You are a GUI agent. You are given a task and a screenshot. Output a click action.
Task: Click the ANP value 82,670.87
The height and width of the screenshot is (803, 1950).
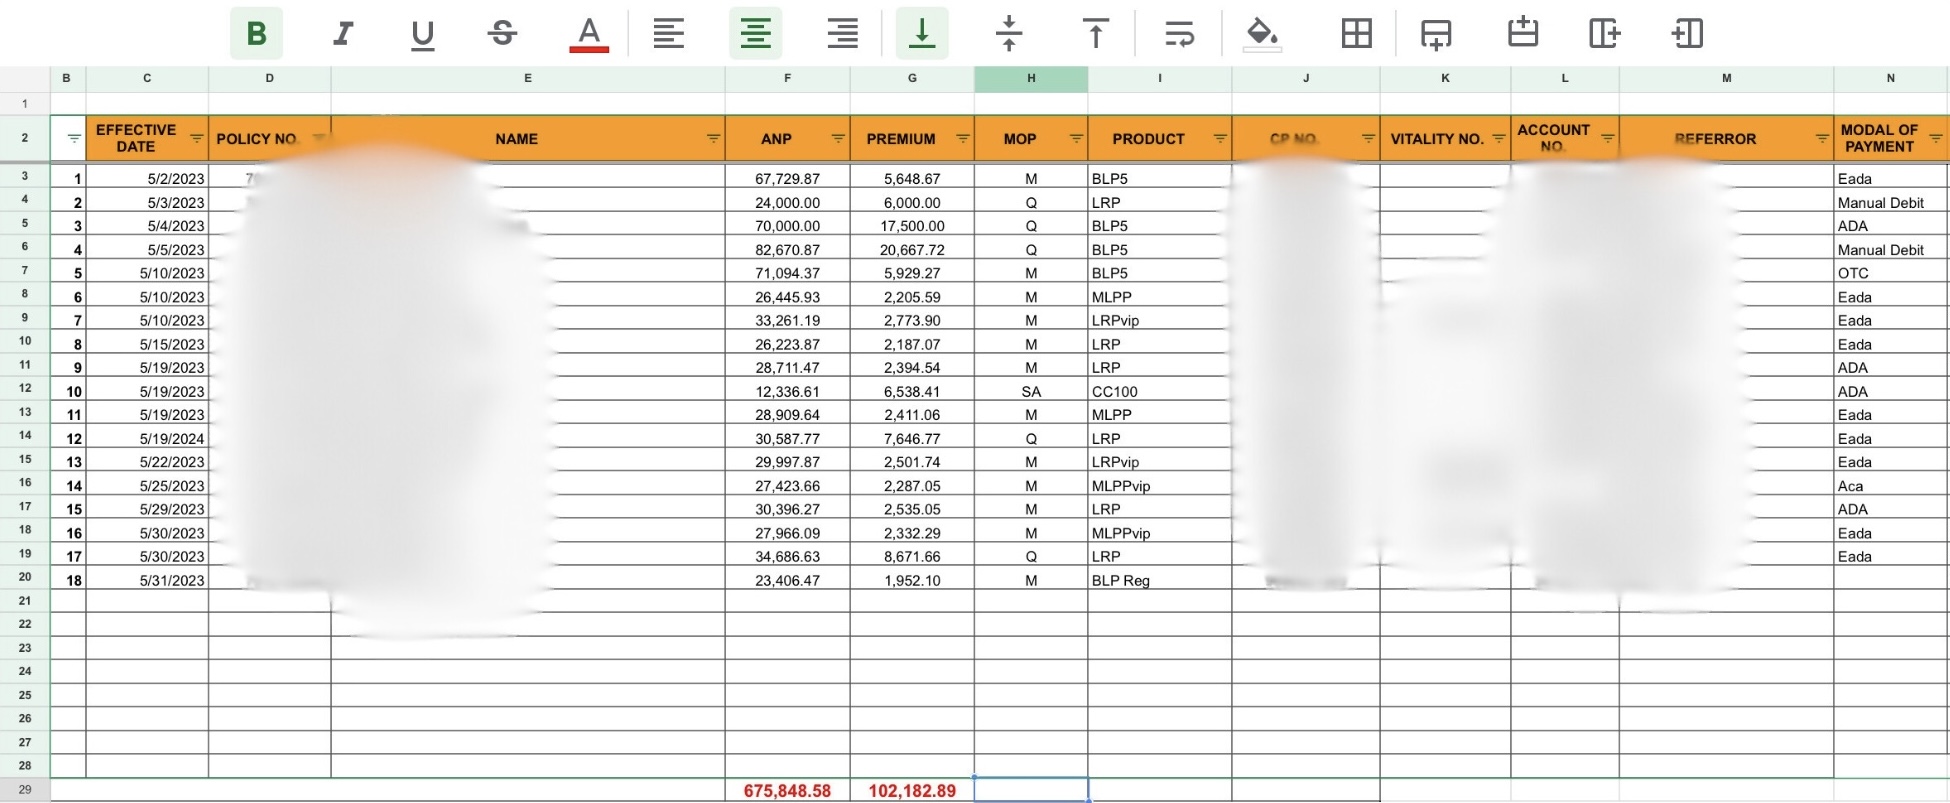(788, 250)
